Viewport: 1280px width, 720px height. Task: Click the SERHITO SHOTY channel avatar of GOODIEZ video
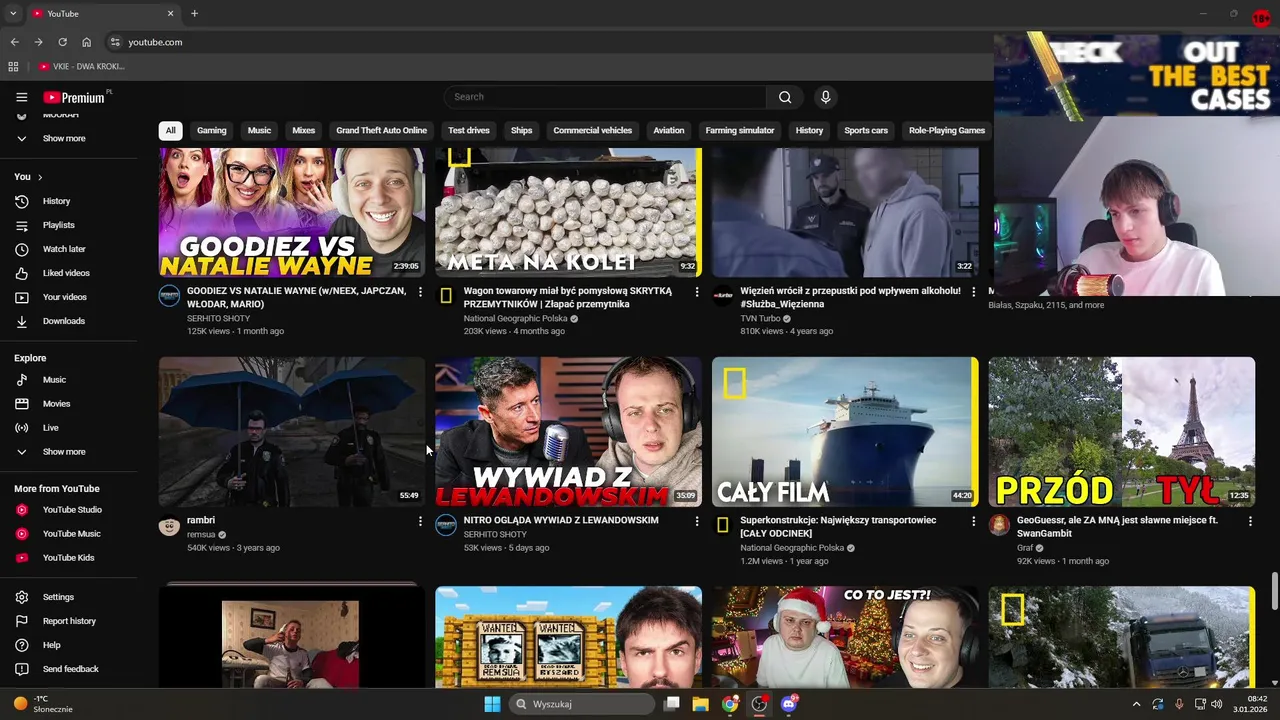[169, 296]
